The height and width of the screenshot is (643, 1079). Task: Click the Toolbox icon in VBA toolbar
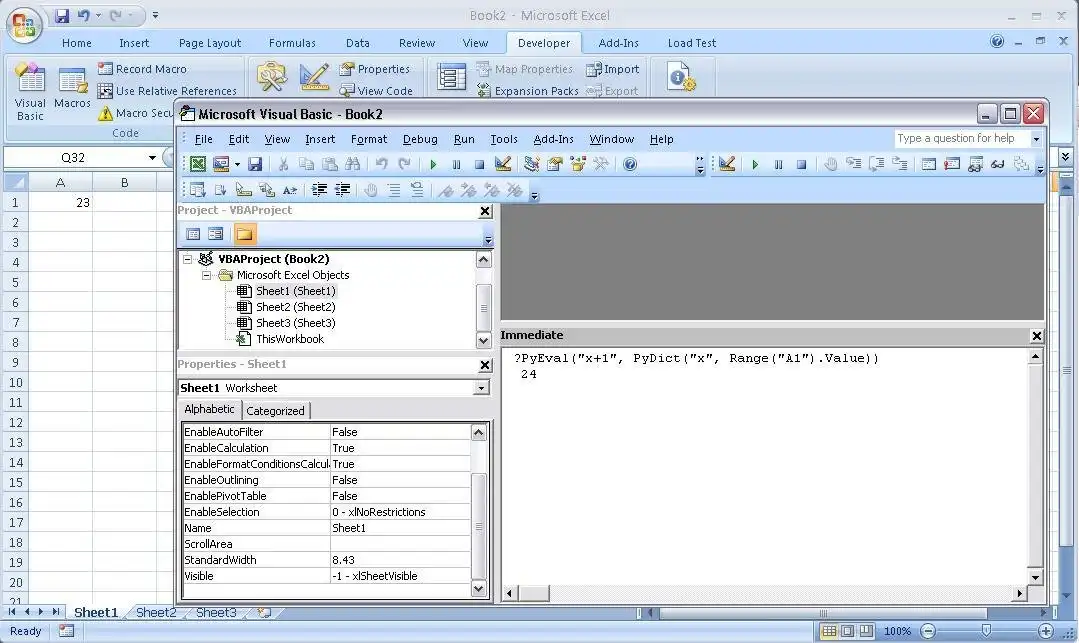(601, 164)
